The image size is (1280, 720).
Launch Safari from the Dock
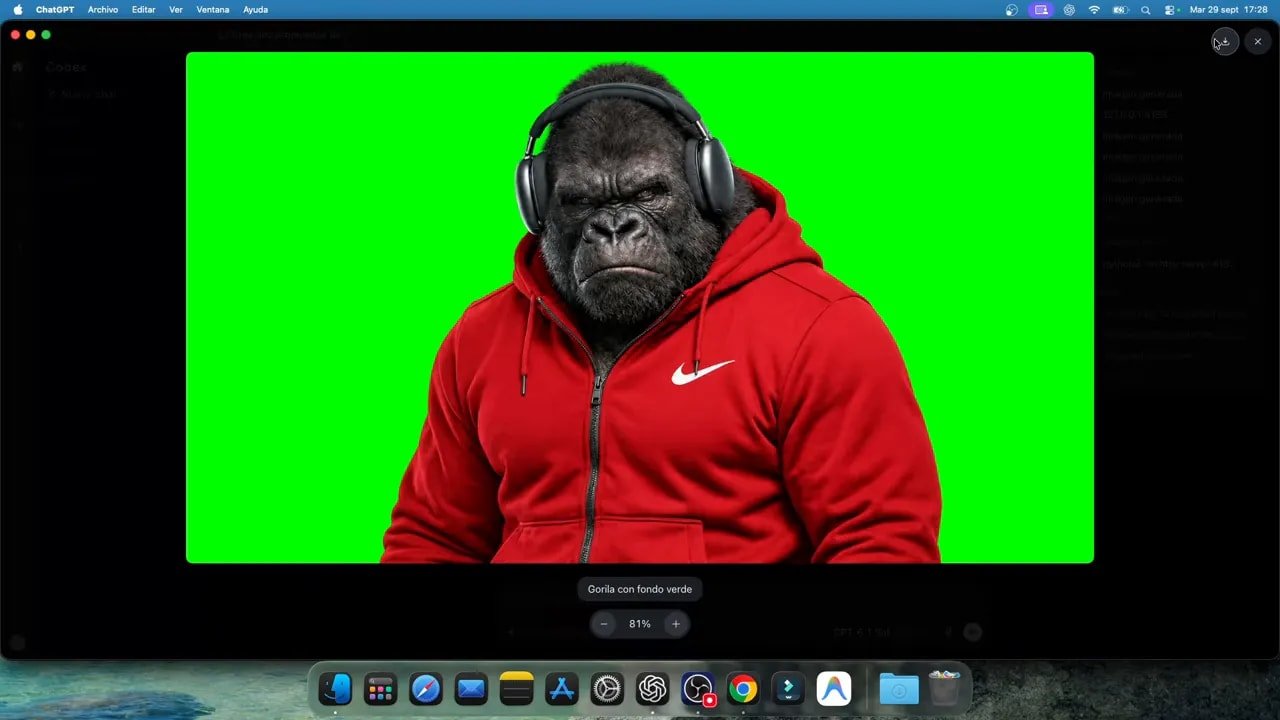pyautogui.click(x=426, y=689)
